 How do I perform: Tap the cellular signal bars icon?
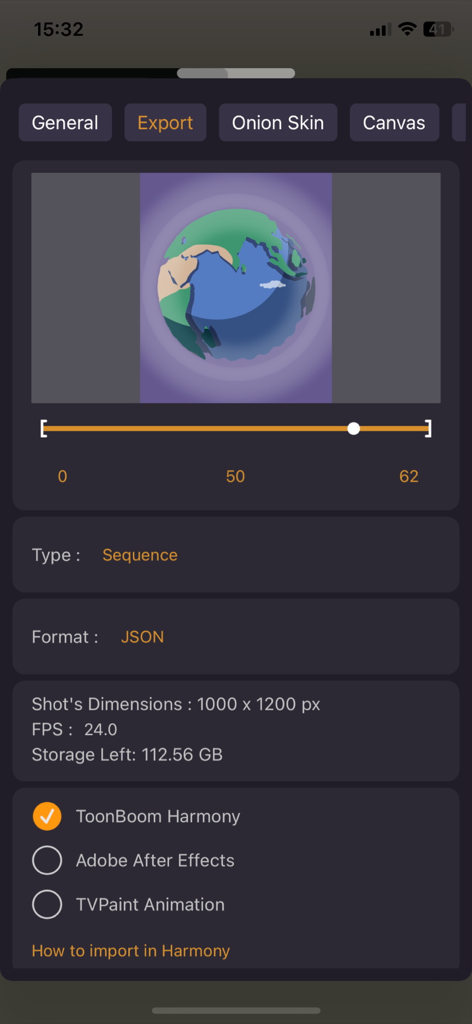tap(380, 29)
